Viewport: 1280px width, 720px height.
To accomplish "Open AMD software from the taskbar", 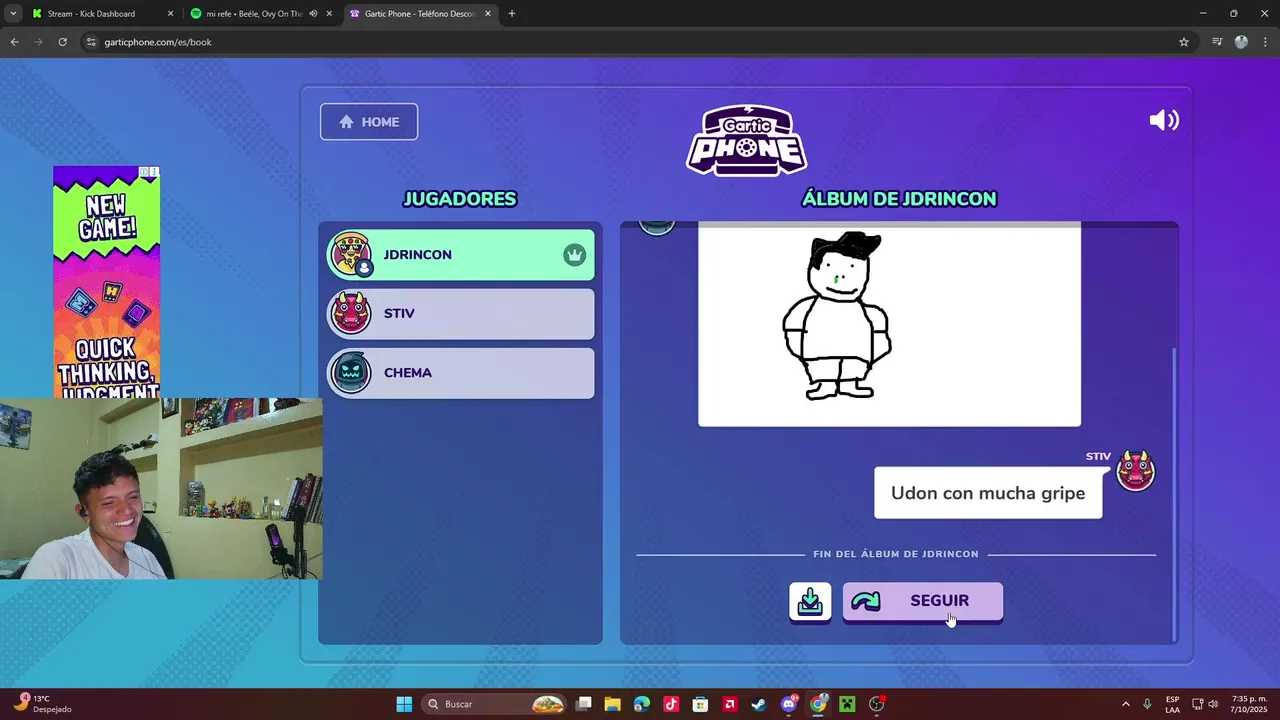I will tap(730, 704).
